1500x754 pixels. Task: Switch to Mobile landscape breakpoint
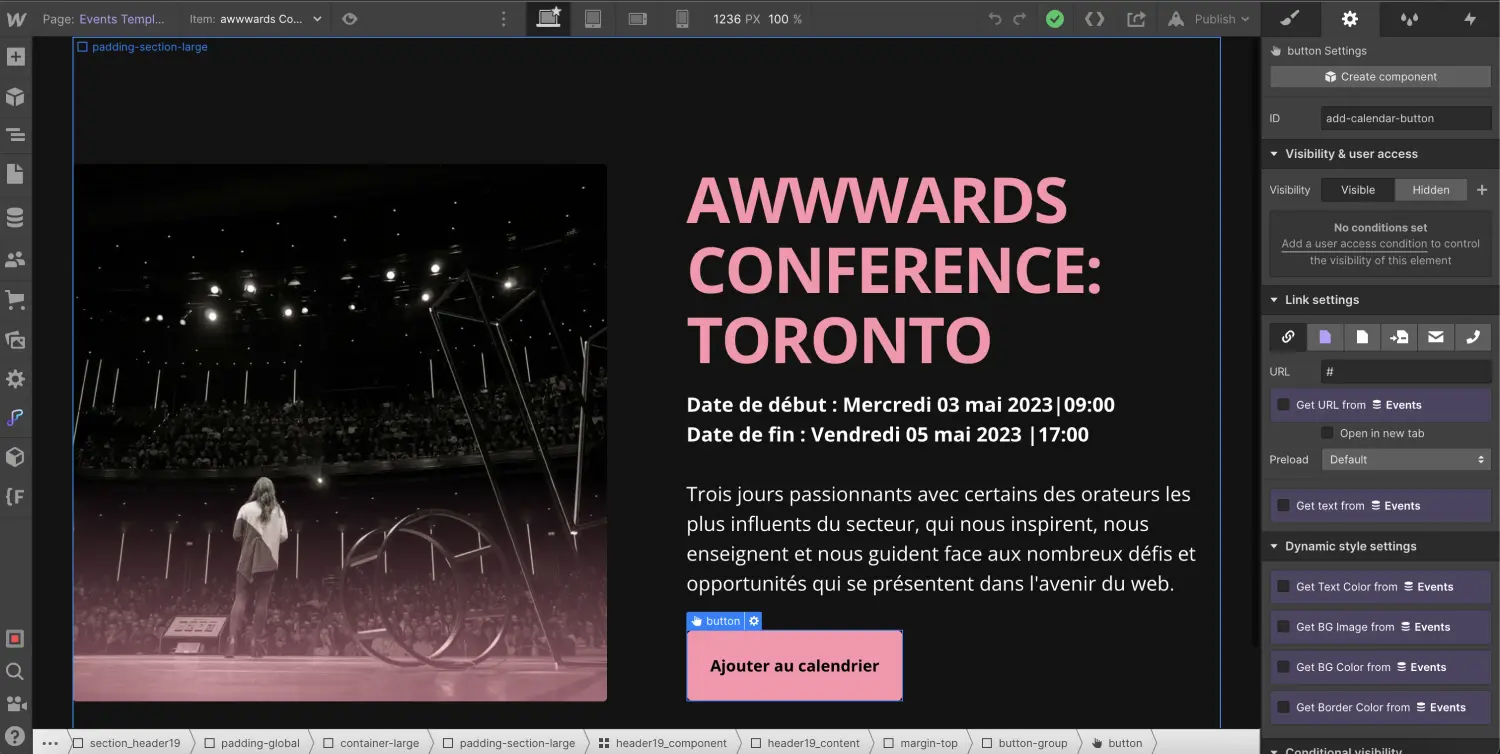(638, 18)
